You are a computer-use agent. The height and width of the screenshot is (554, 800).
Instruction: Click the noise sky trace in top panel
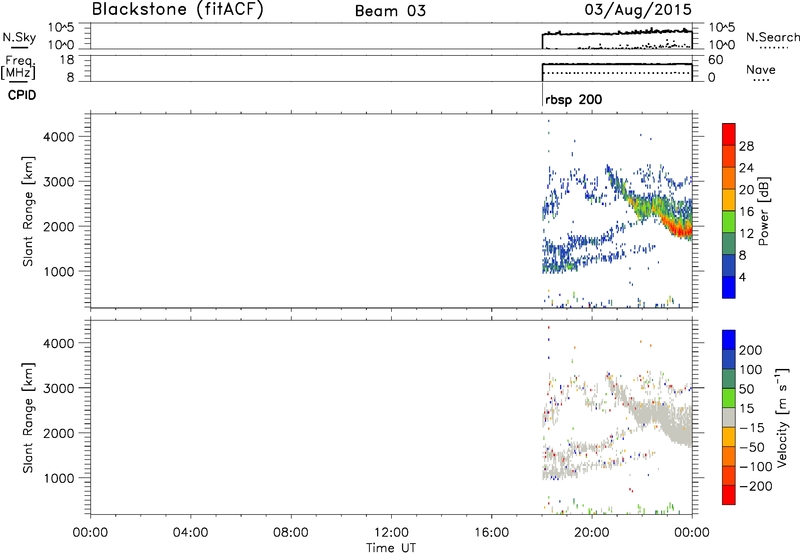click(x=616, y=33)
